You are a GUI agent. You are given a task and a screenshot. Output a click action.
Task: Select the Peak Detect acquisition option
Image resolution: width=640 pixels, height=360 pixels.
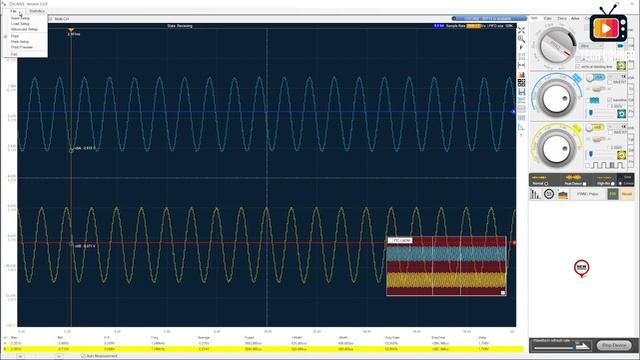[x=584, y=184]
